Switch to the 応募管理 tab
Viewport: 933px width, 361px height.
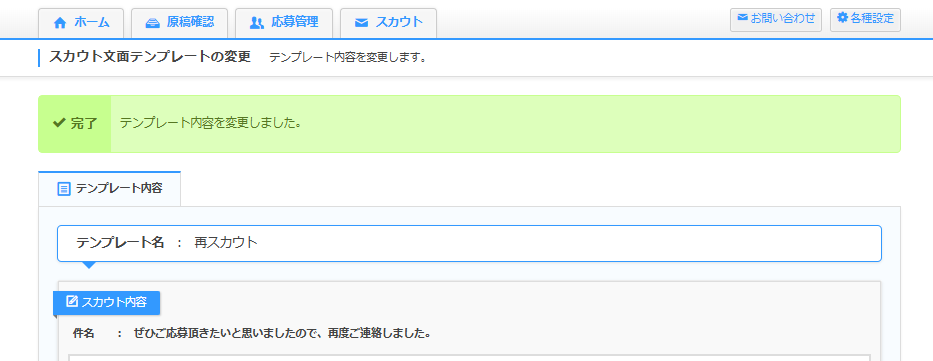284,23
